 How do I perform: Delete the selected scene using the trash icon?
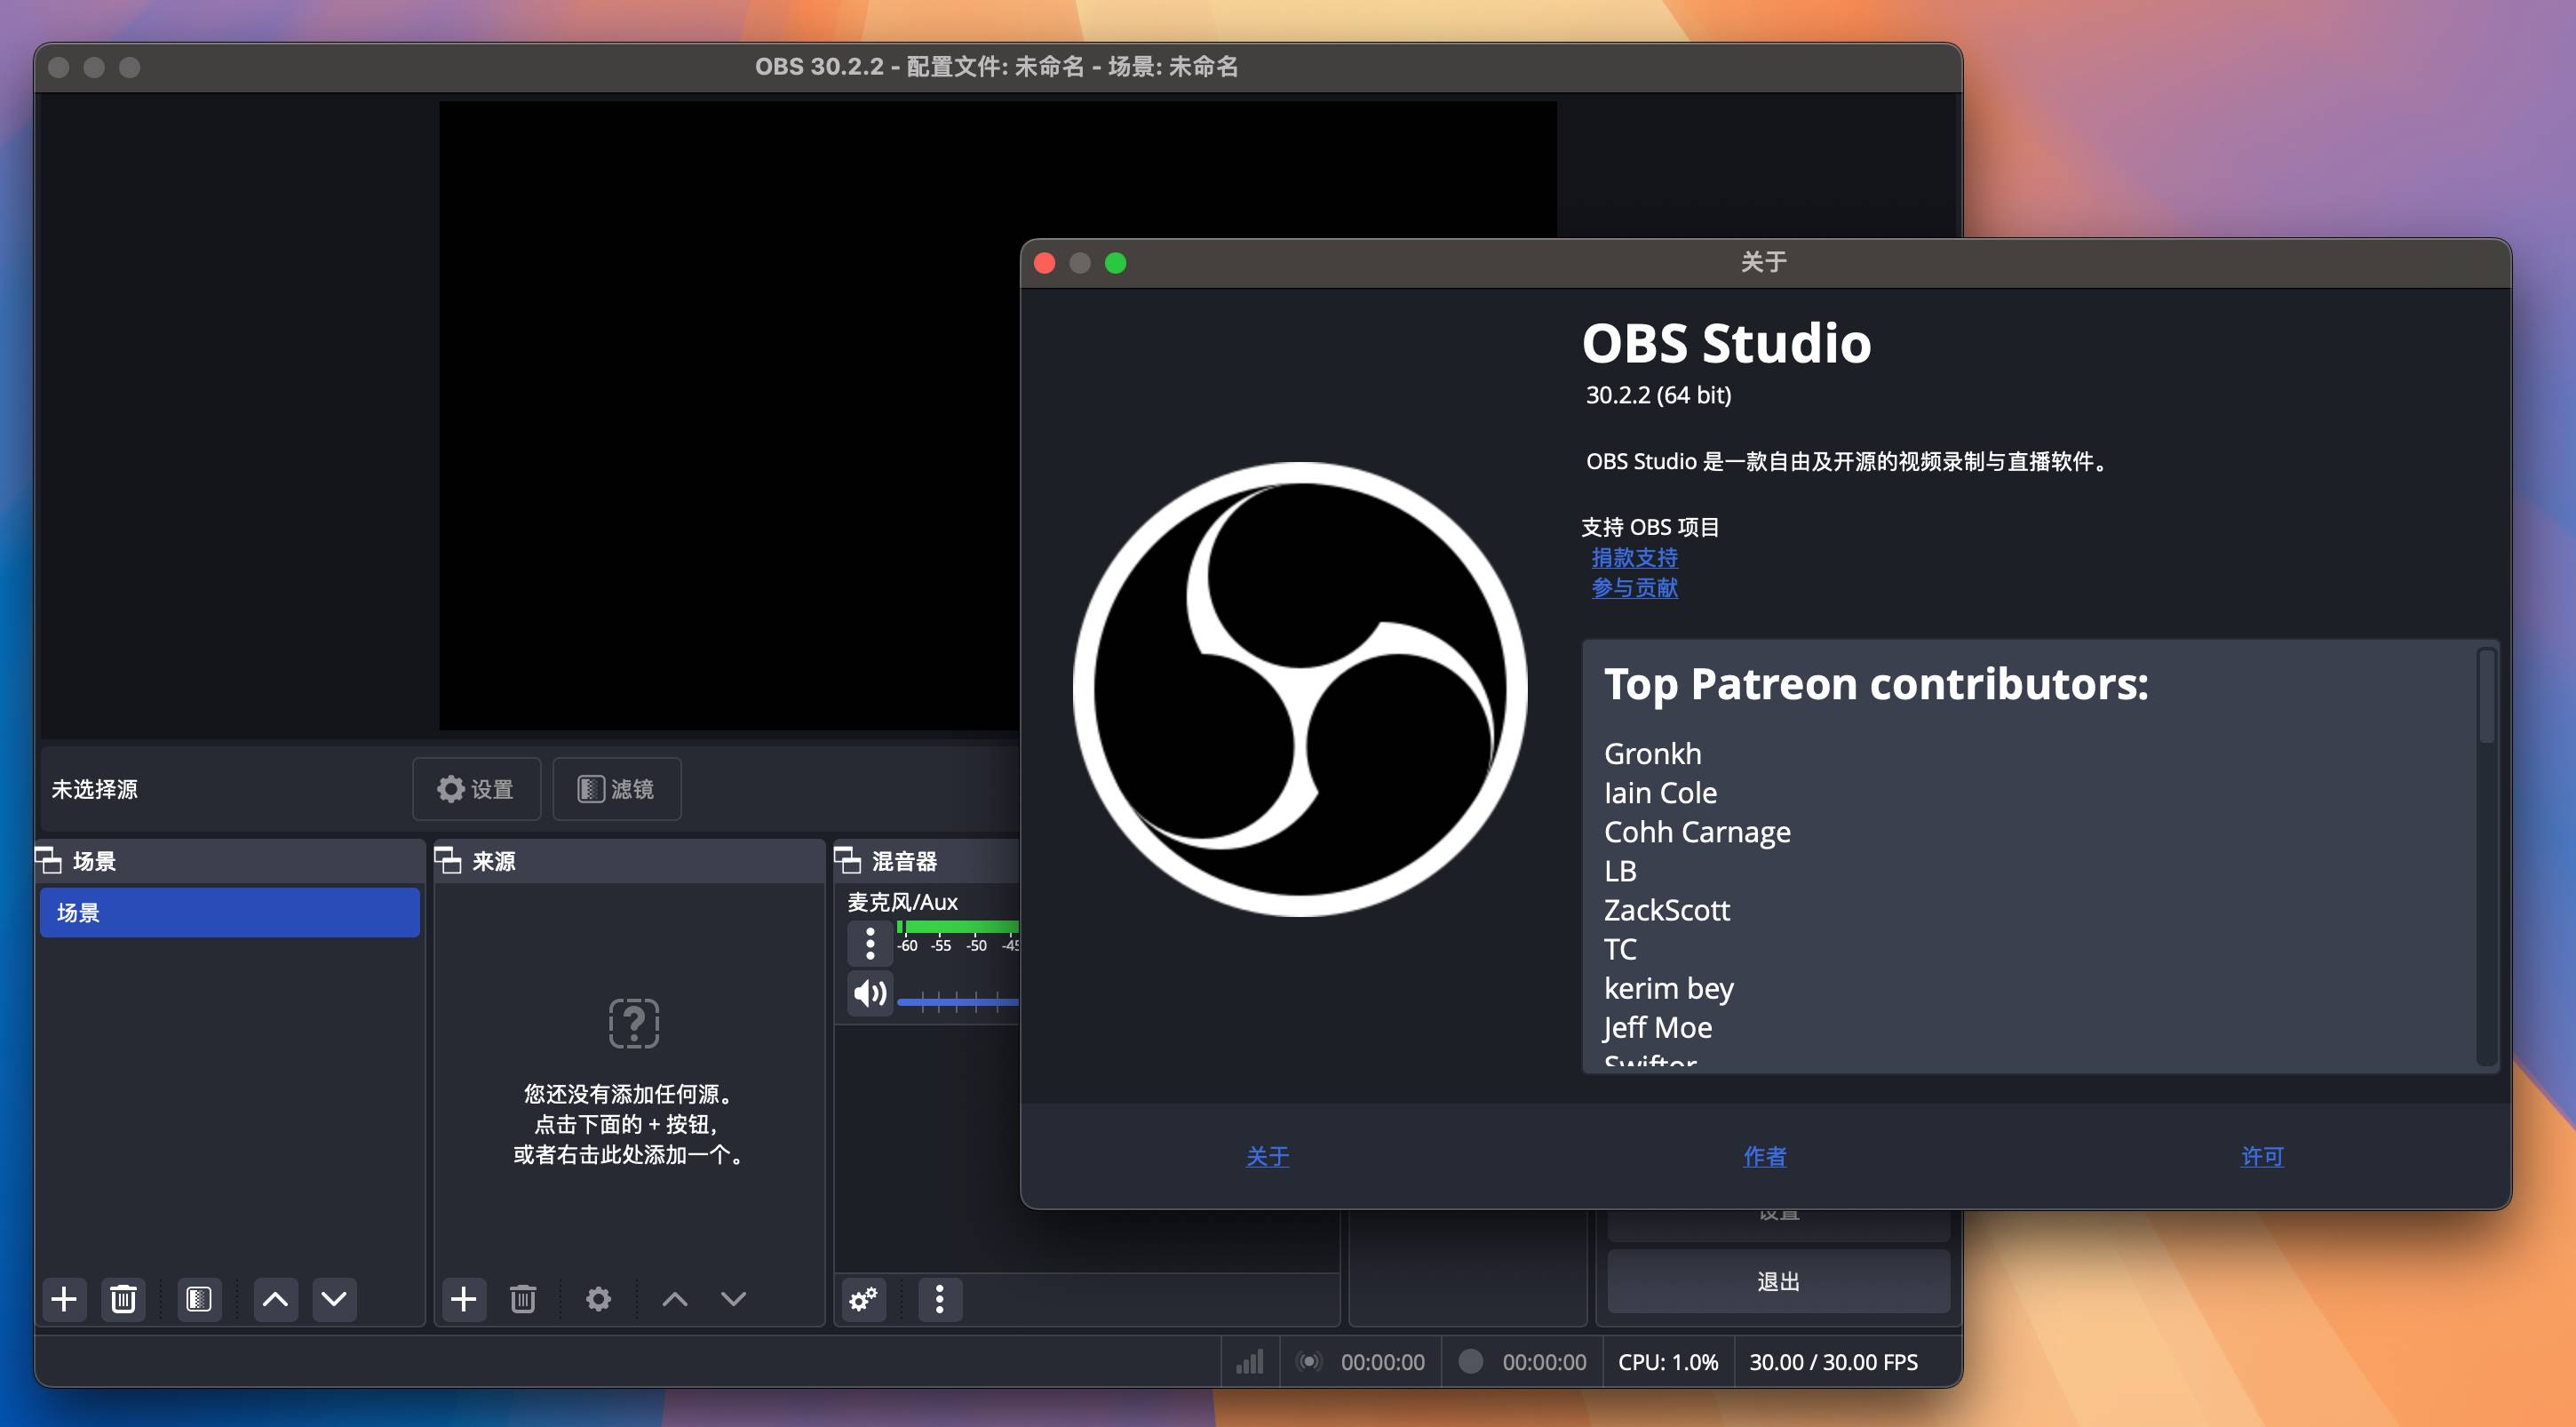pyautogui.click(x=124, y=1299)
